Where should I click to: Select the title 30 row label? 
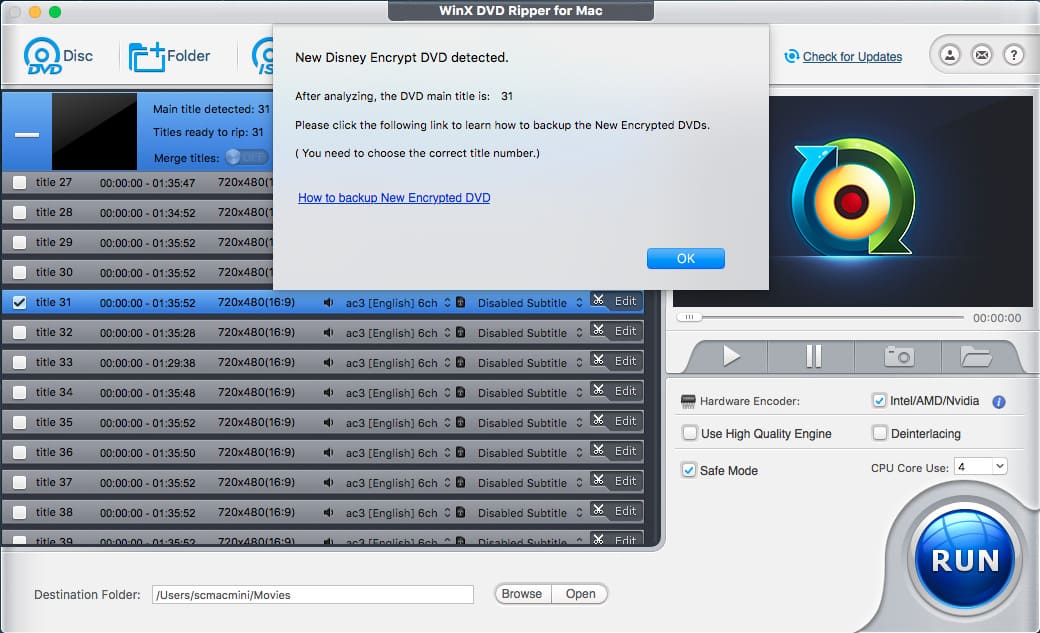tap(54, 272)
